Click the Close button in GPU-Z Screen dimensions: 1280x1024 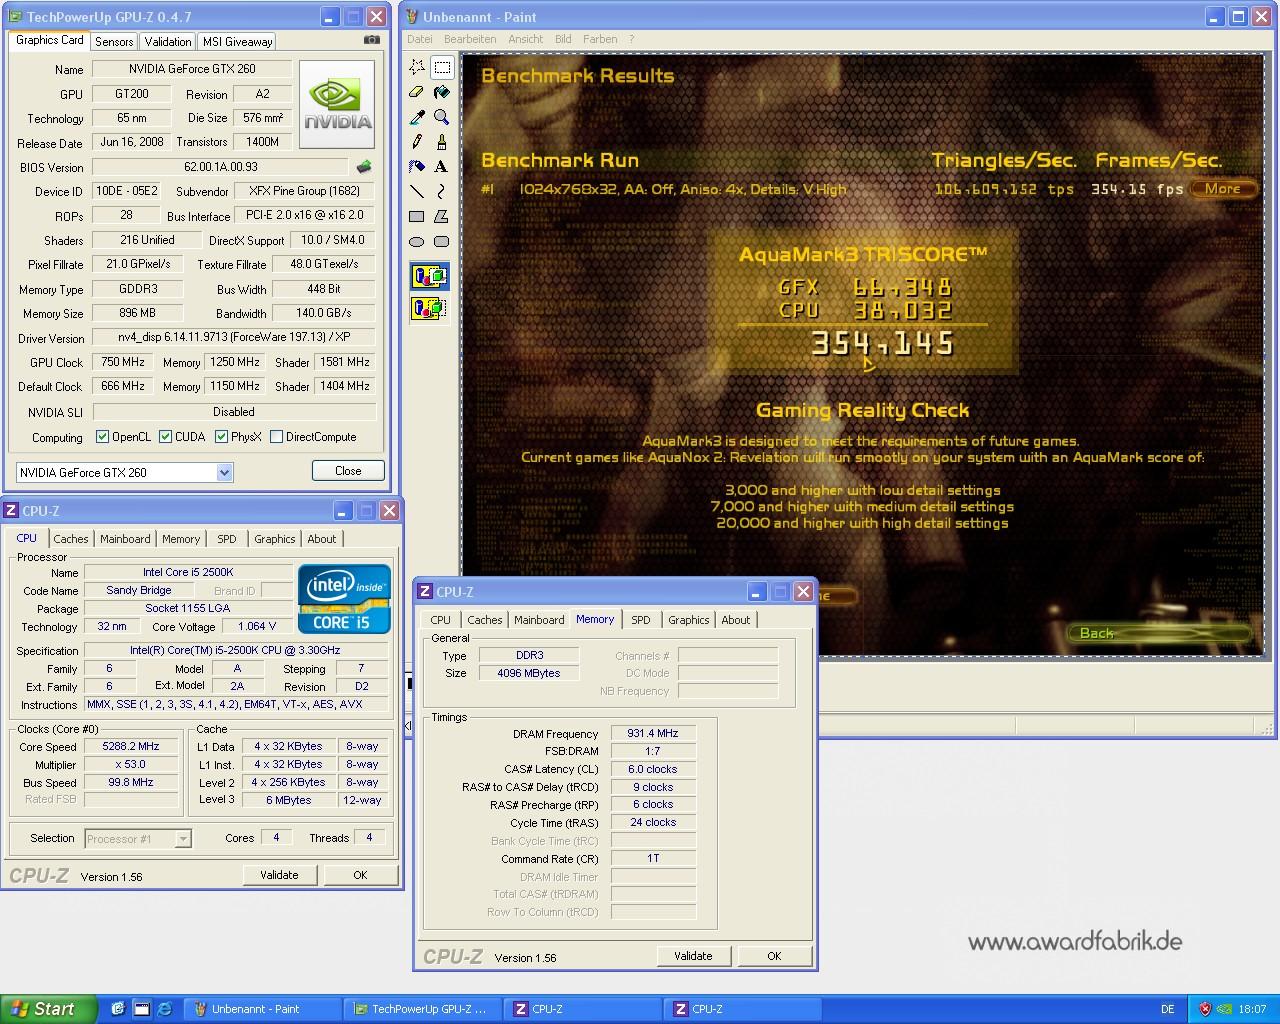[348, 471]
